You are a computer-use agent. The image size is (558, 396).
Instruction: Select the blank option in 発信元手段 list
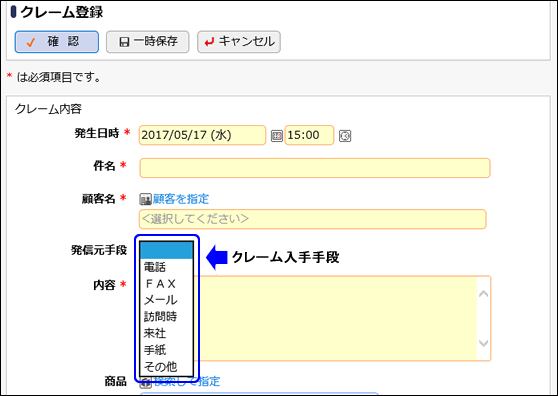tap(167, 250)
